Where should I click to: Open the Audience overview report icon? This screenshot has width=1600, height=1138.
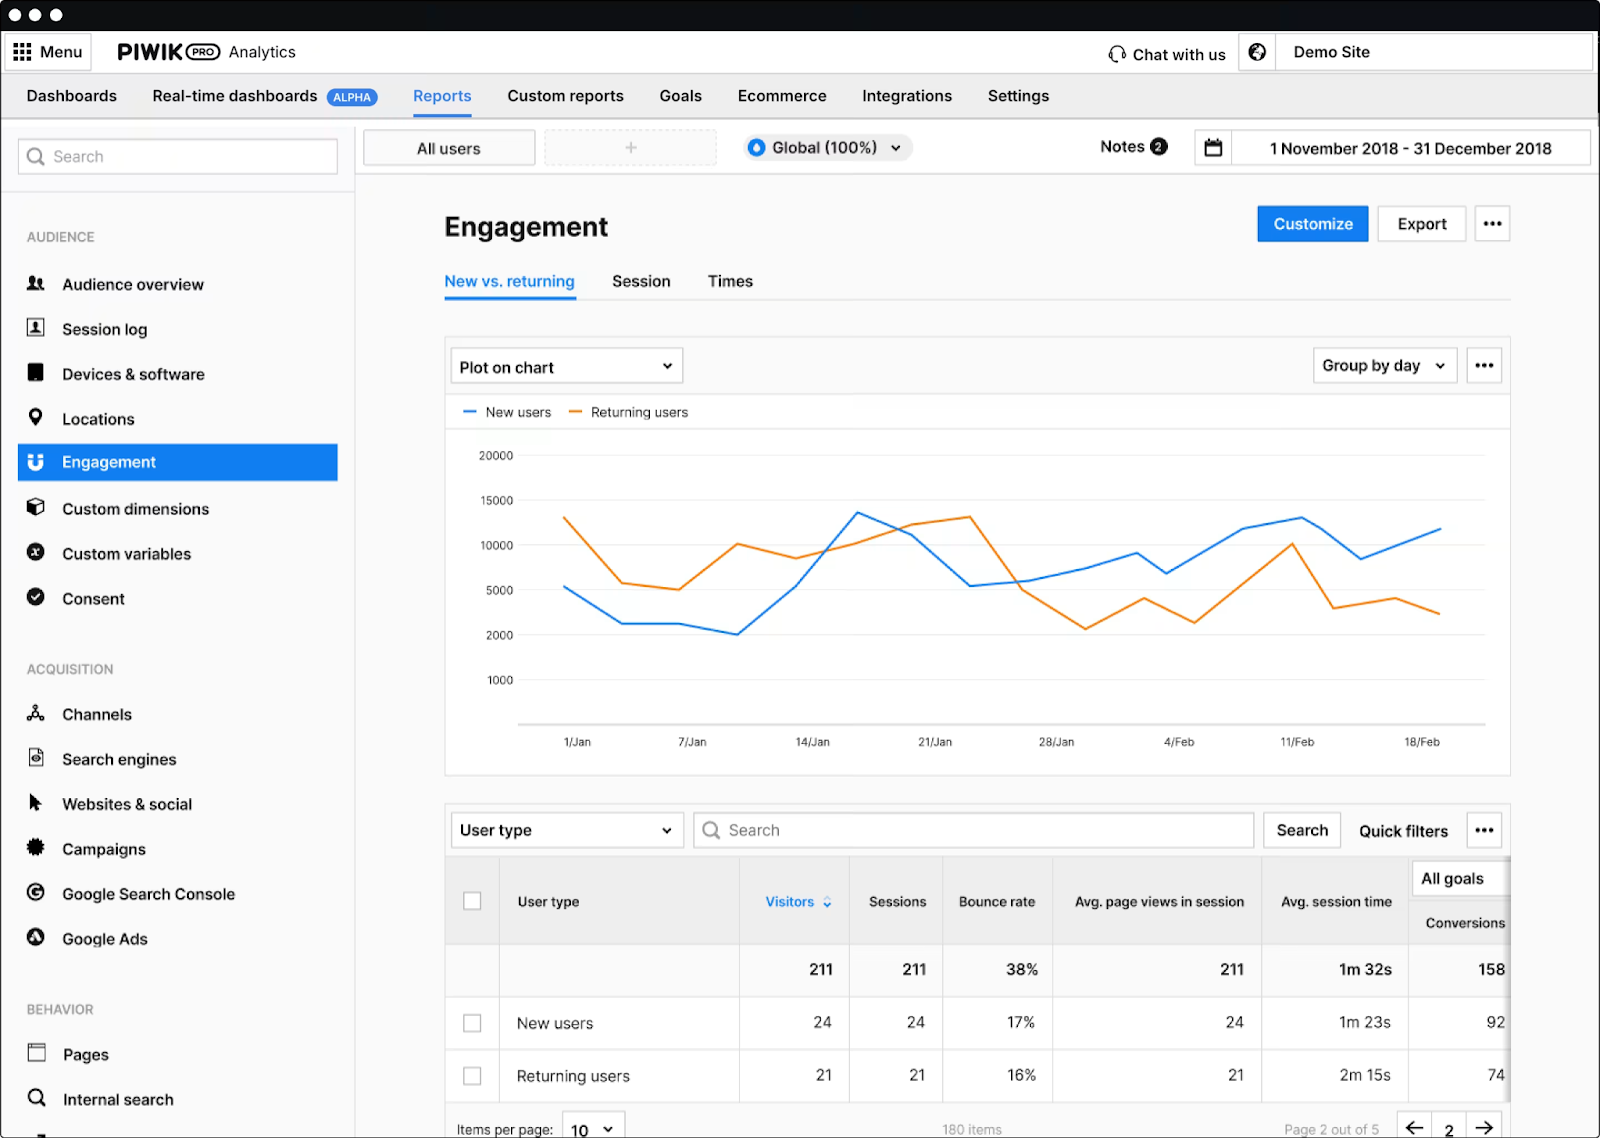36,284
